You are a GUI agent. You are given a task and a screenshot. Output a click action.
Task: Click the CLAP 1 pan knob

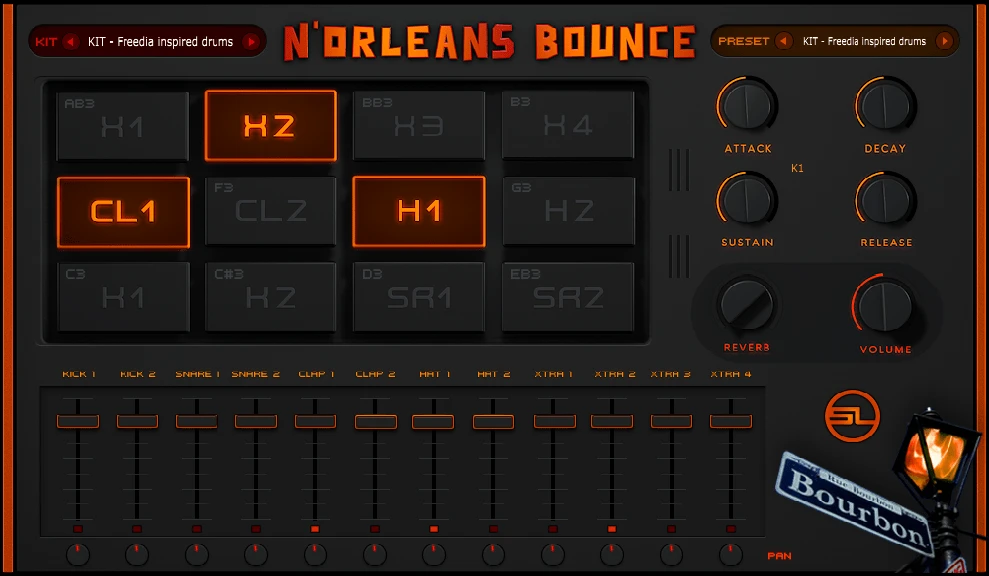(315, 555)
